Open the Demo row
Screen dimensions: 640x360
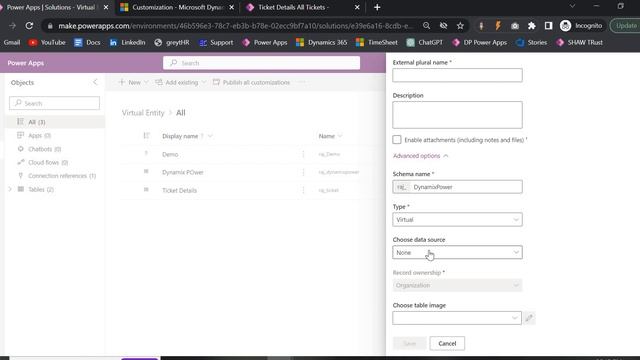point(170,154)
